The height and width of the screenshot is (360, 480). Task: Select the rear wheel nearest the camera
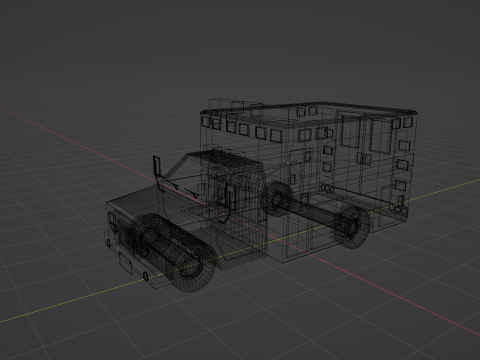point(352,227)
